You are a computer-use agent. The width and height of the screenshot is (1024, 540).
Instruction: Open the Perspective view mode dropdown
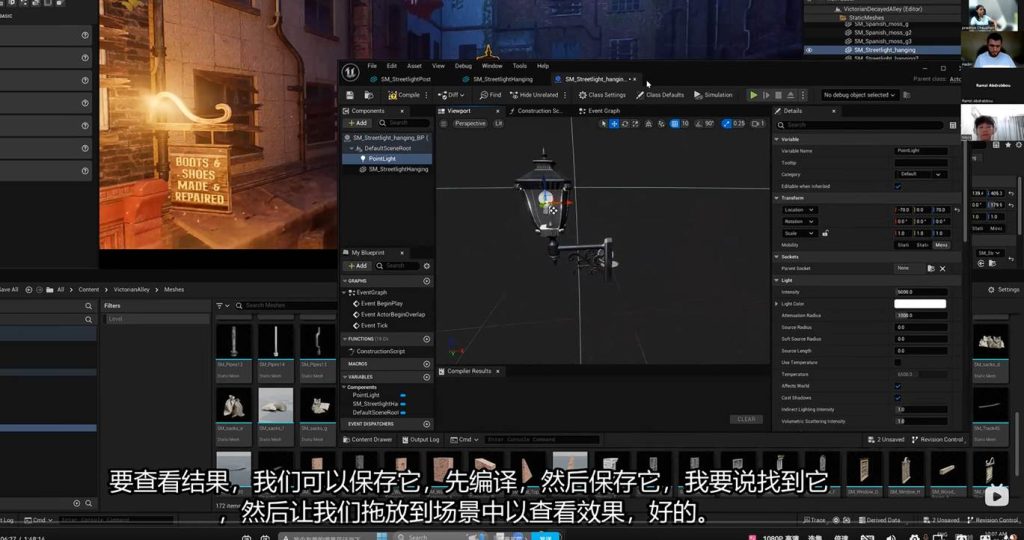point(469,123)
